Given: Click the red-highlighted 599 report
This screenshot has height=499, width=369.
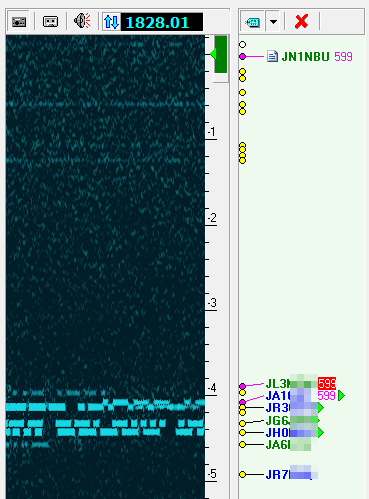Looking at the screenshot, I should pyautogui.click(x=327, y=384).
